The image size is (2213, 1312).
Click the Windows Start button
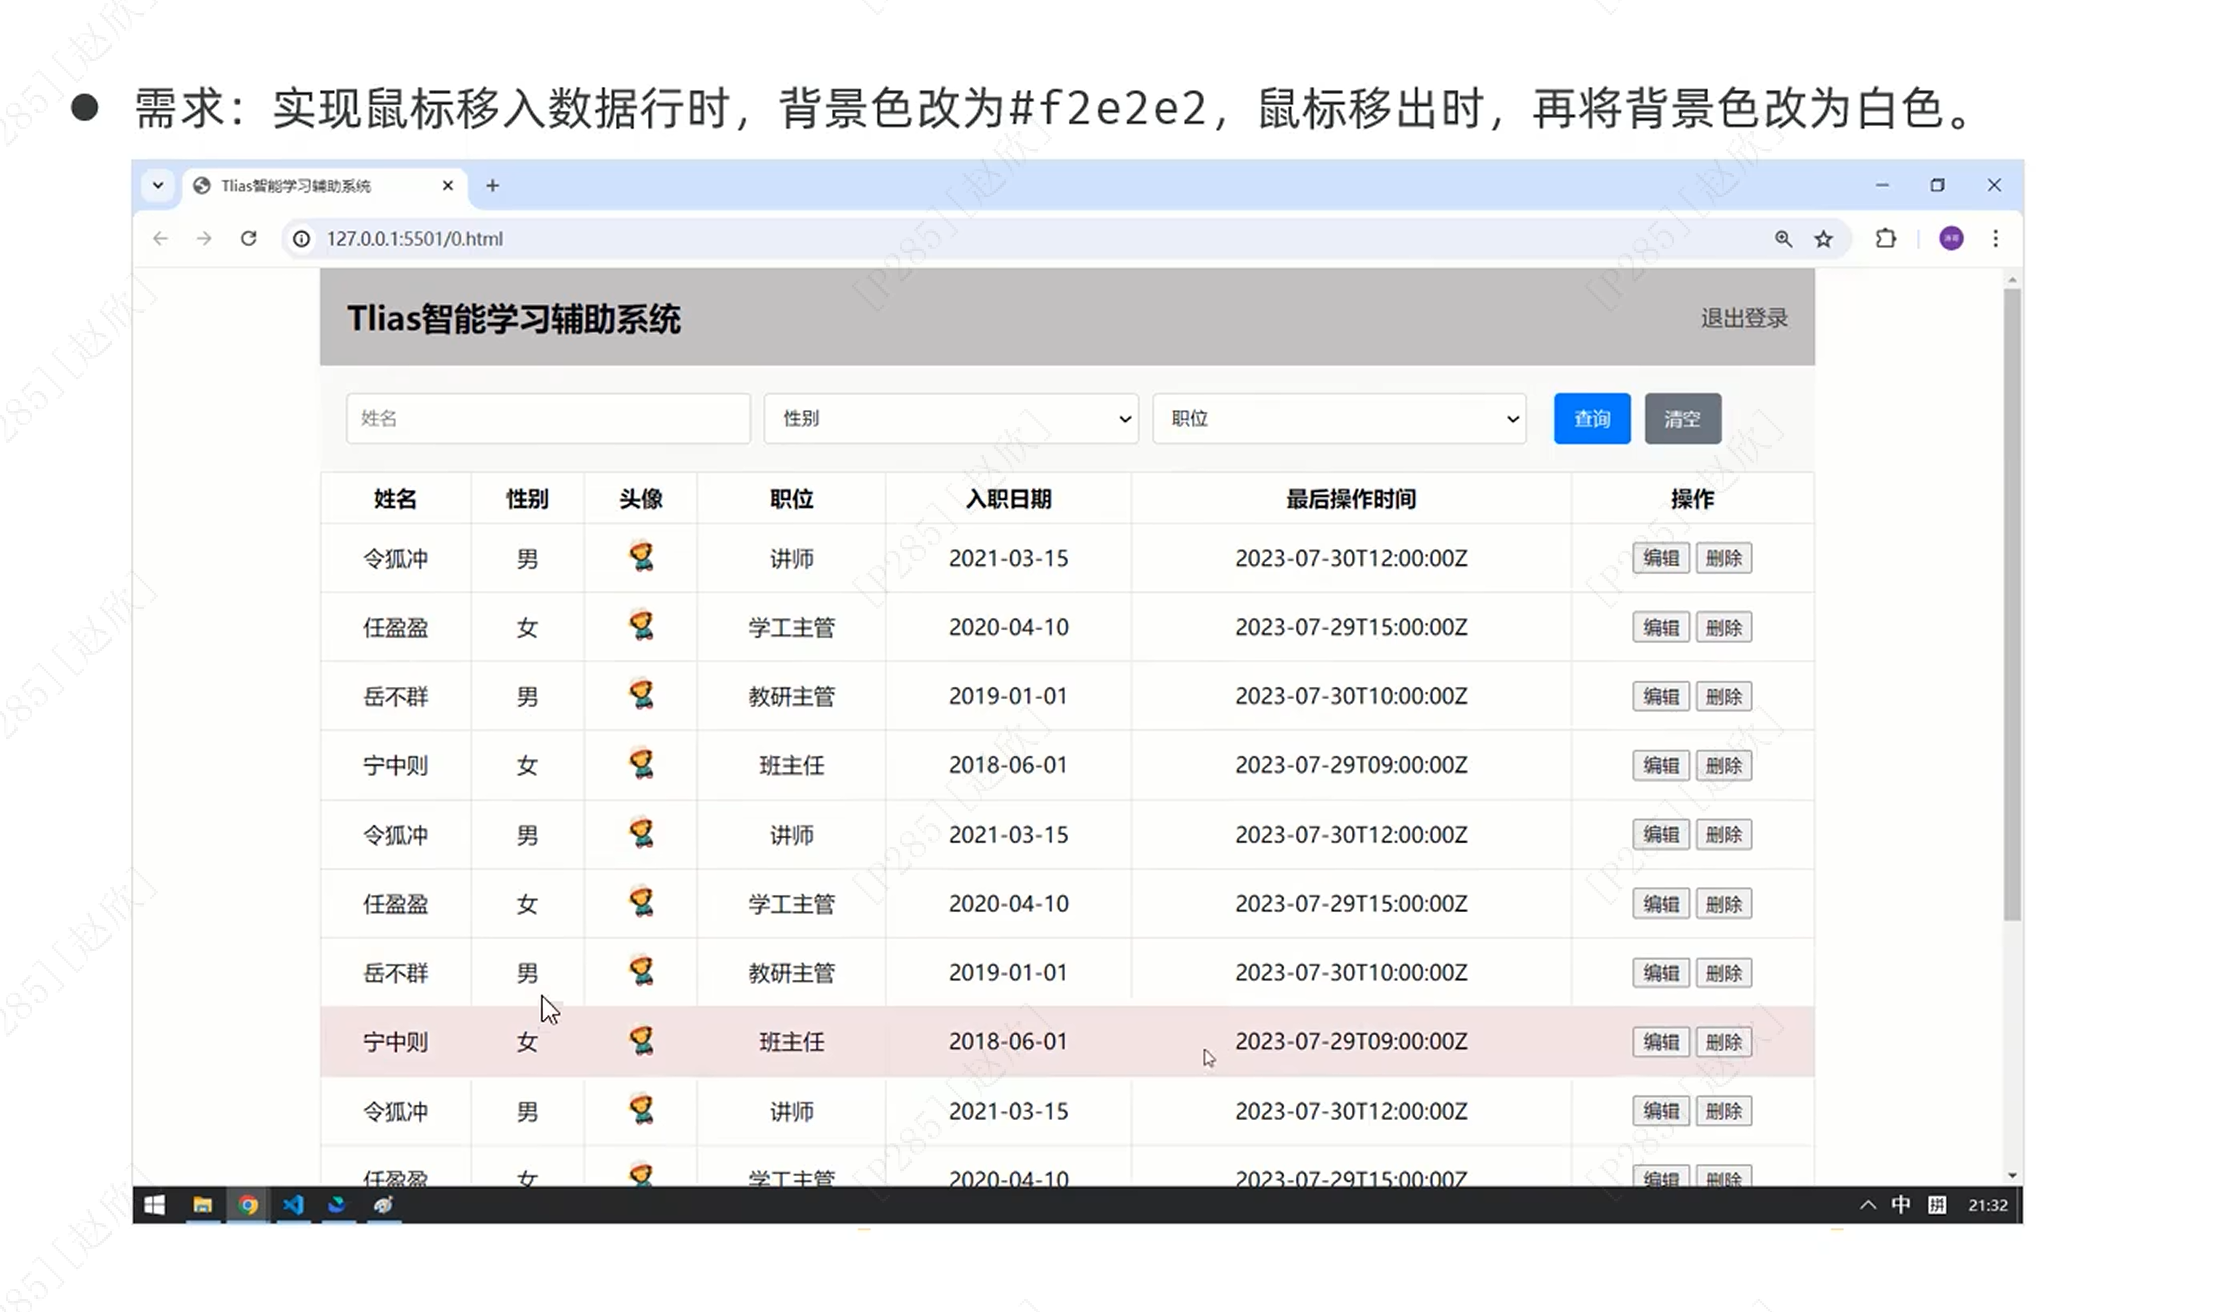[155, 1205]
